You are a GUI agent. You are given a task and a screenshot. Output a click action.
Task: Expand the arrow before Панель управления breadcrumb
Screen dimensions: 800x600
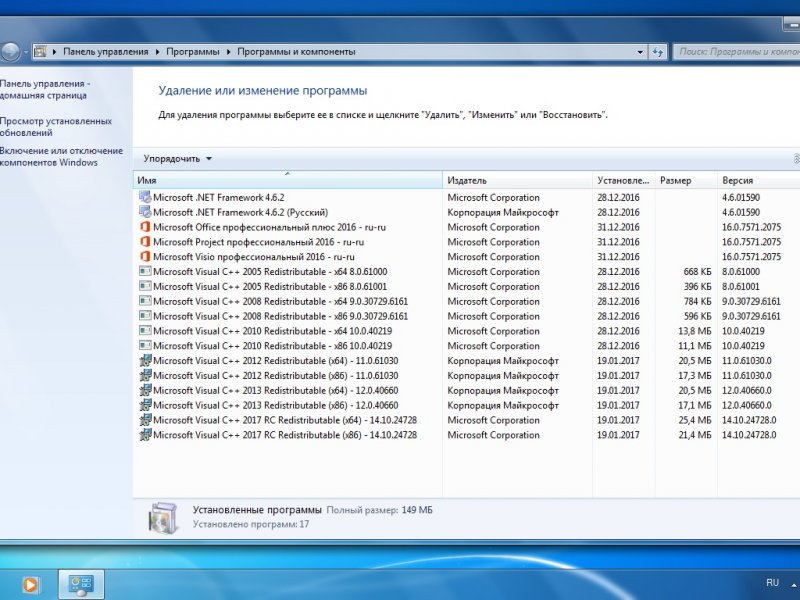tap(55, 52)
